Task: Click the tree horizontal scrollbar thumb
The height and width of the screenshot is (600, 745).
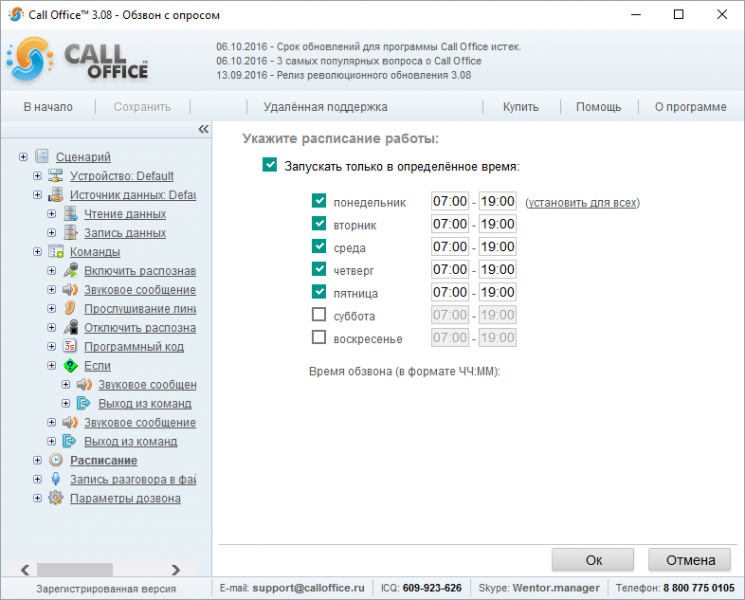Action: click(x=75, y=569)
